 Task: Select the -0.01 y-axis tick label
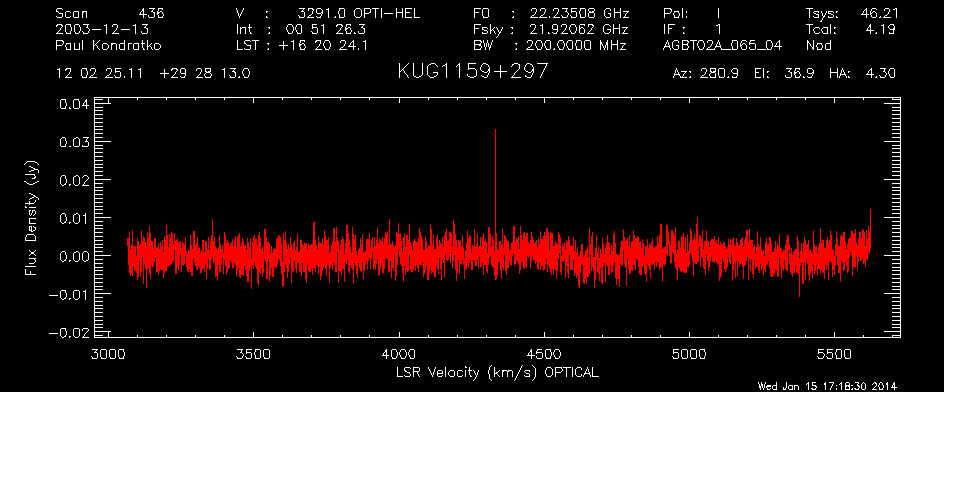tap(69, 294)
